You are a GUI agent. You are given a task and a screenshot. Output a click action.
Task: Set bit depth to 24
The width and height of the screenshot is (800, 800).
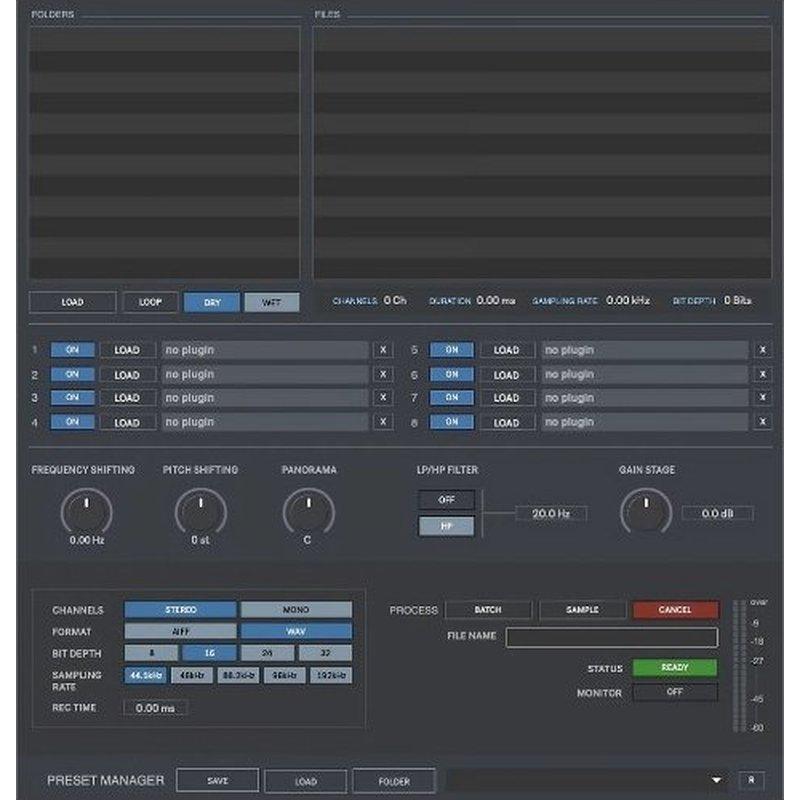point(267,653)
